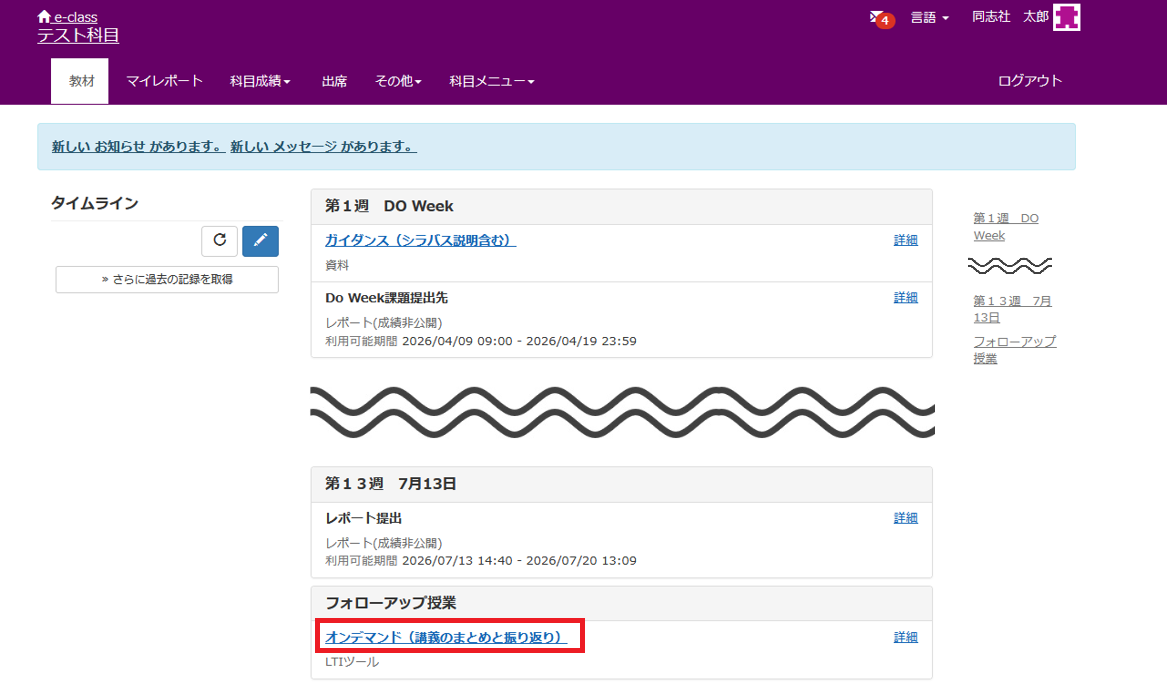The height and width of the screenshot is (684, 1167).
Task: Open the 新しい メッセージ があります link
Action: pyautogui.click(x=323, y=147)
